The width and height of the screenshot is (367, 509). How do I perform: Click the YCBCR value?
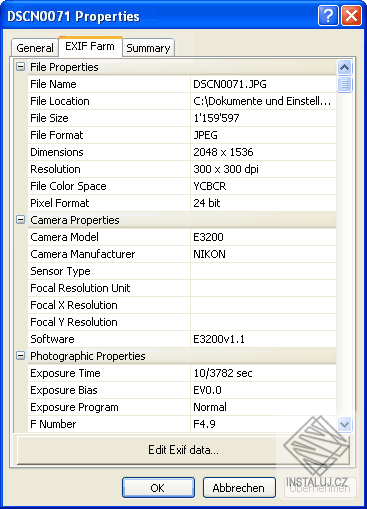[x=209, y=186]
